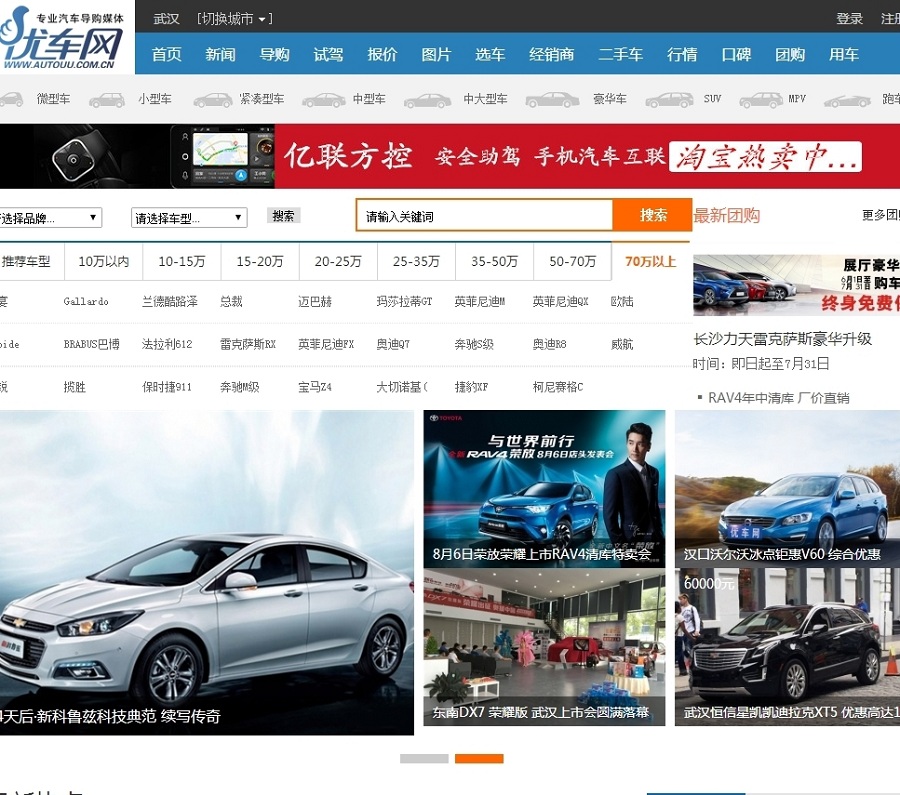Open the 宝马Z4 model link
The width and height of the screenshot is (900, 795).
(315, 387)
